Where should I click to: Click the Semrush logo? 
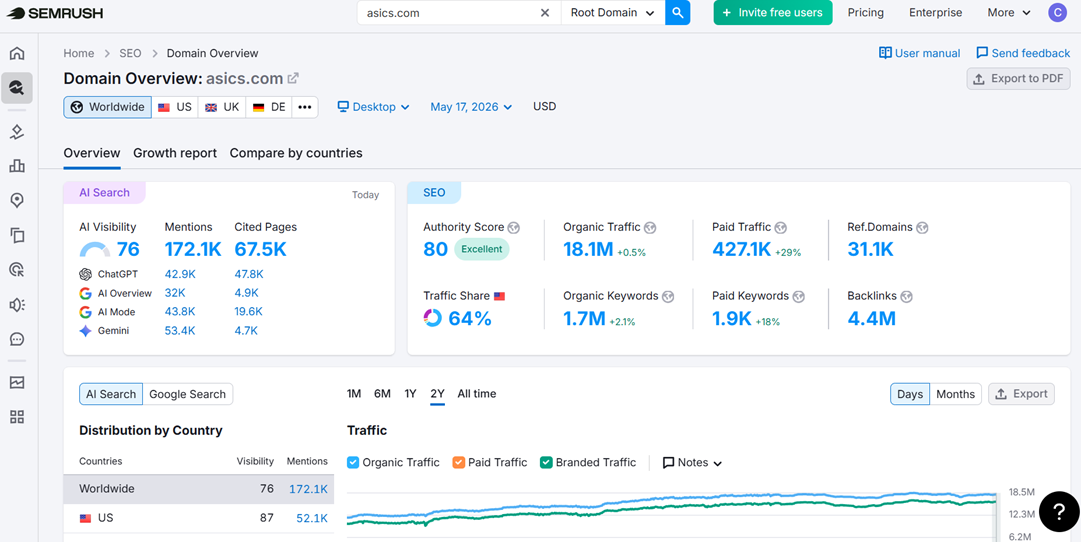point(54,12)
